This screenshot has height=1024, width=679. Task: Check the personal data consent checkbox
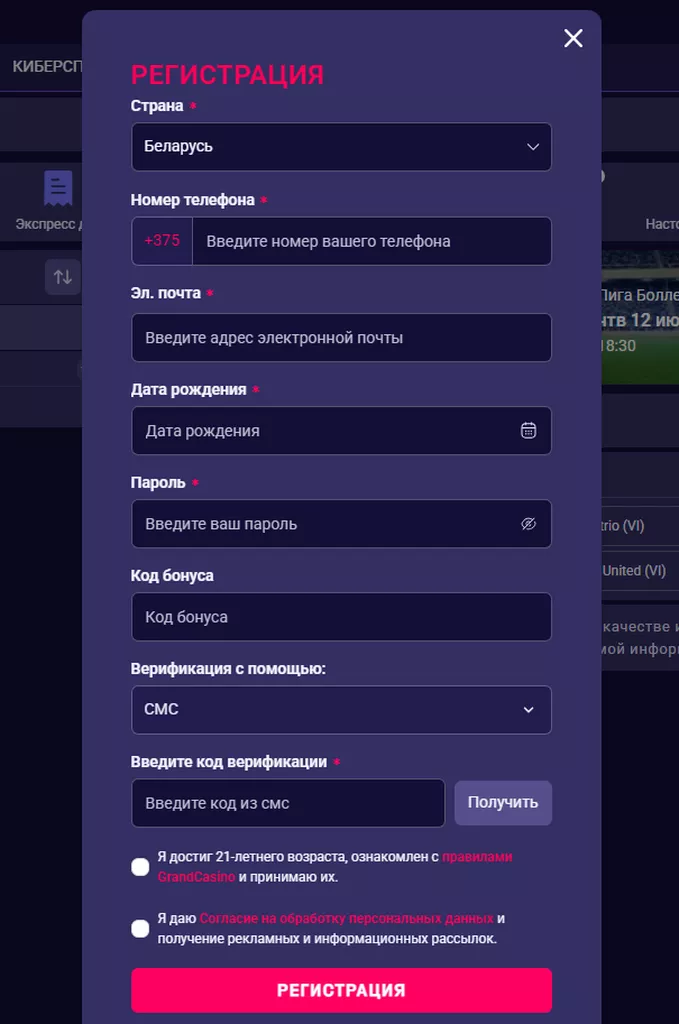140,929
